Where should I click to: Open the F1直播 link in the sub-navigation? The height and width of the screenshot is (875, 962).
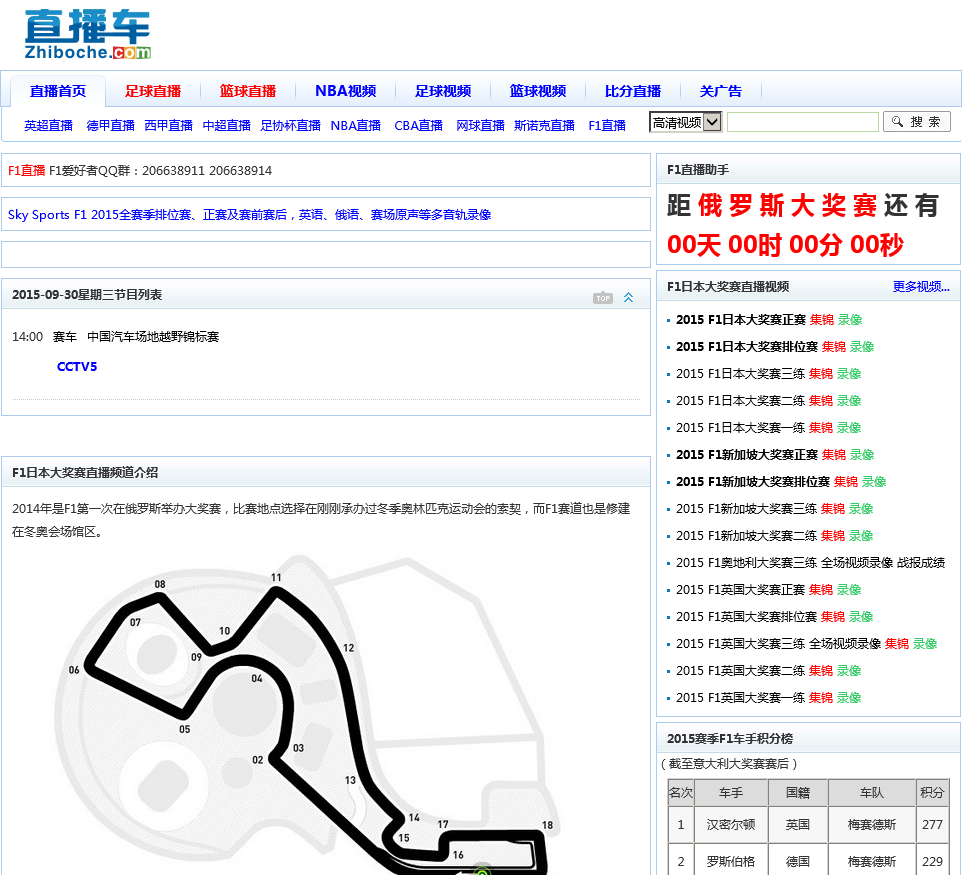pos(607,126)
